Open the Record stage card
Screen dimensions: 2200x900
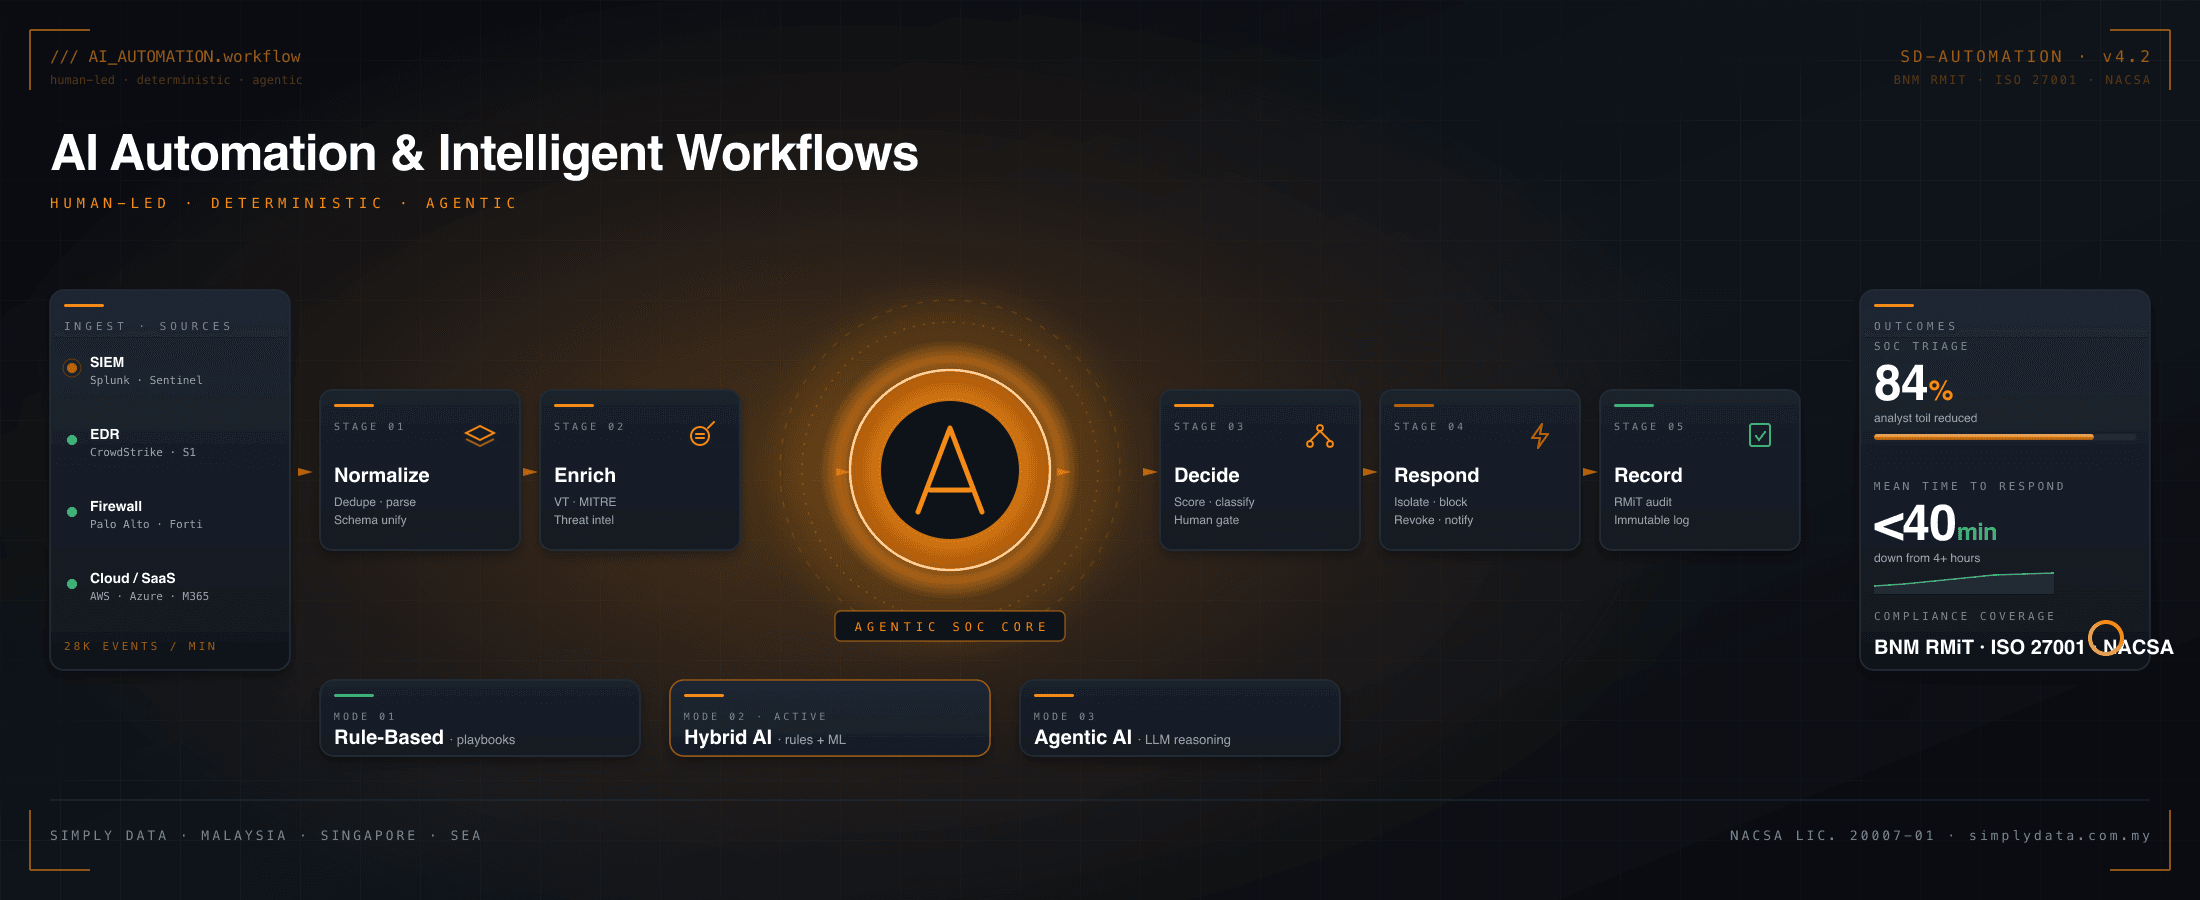coord(1700,470)
